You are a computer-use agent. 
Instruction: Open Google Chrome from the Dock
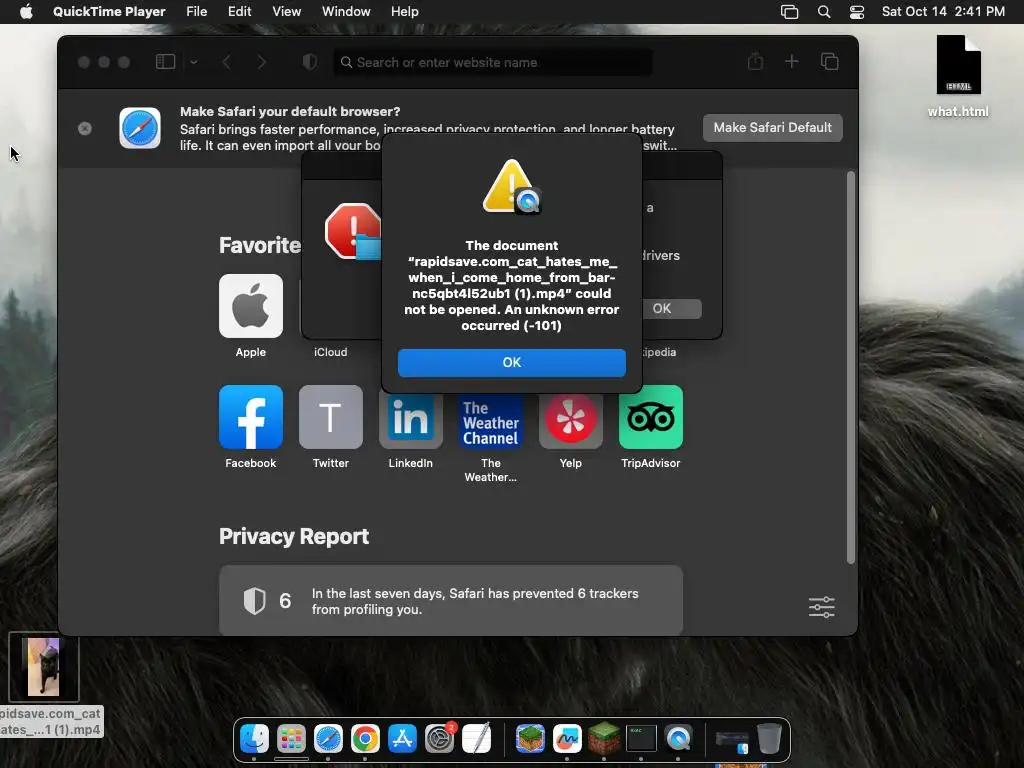click(365, 739)
